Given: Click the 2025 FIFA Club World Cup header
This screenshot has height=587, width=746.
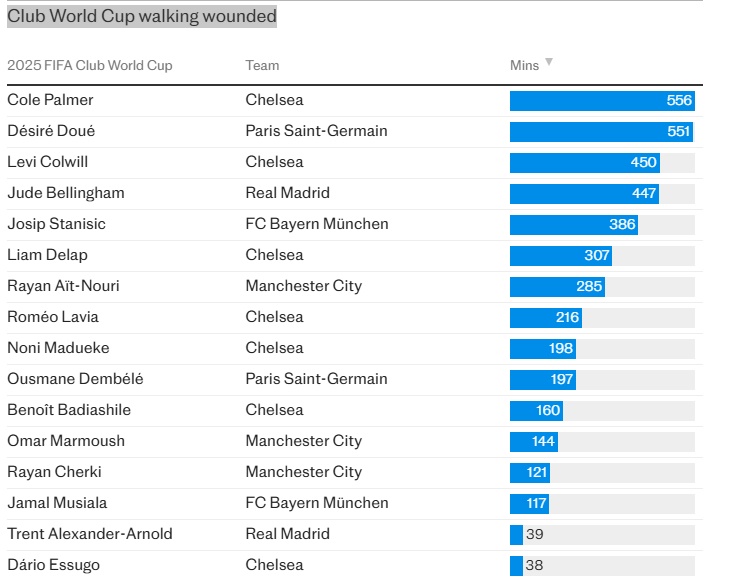Looking at the screenshot, I should [x=90, y=65].
